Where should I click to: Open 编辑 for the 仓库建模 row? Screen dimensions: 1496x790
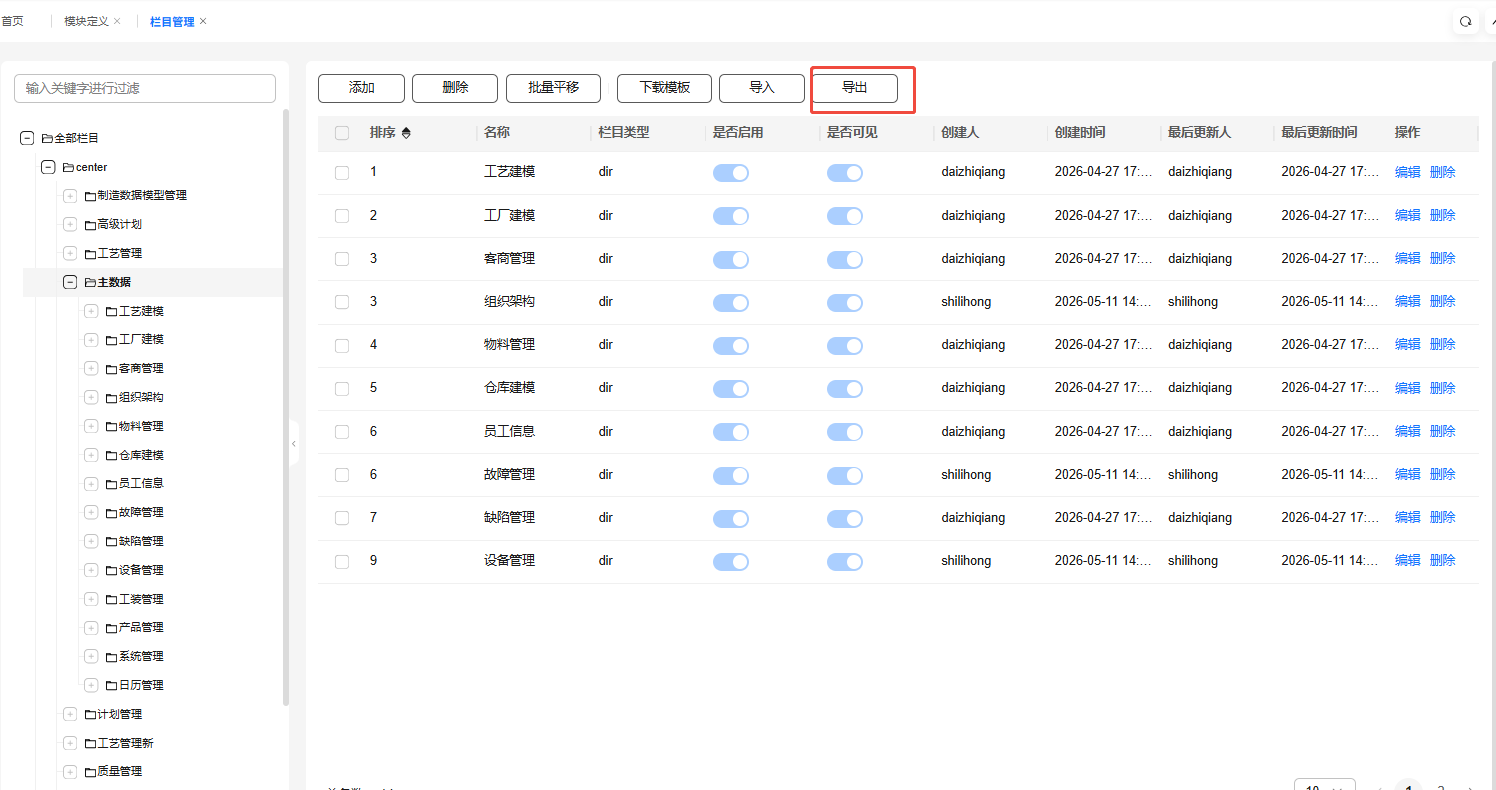click(x=1408, y=388)
